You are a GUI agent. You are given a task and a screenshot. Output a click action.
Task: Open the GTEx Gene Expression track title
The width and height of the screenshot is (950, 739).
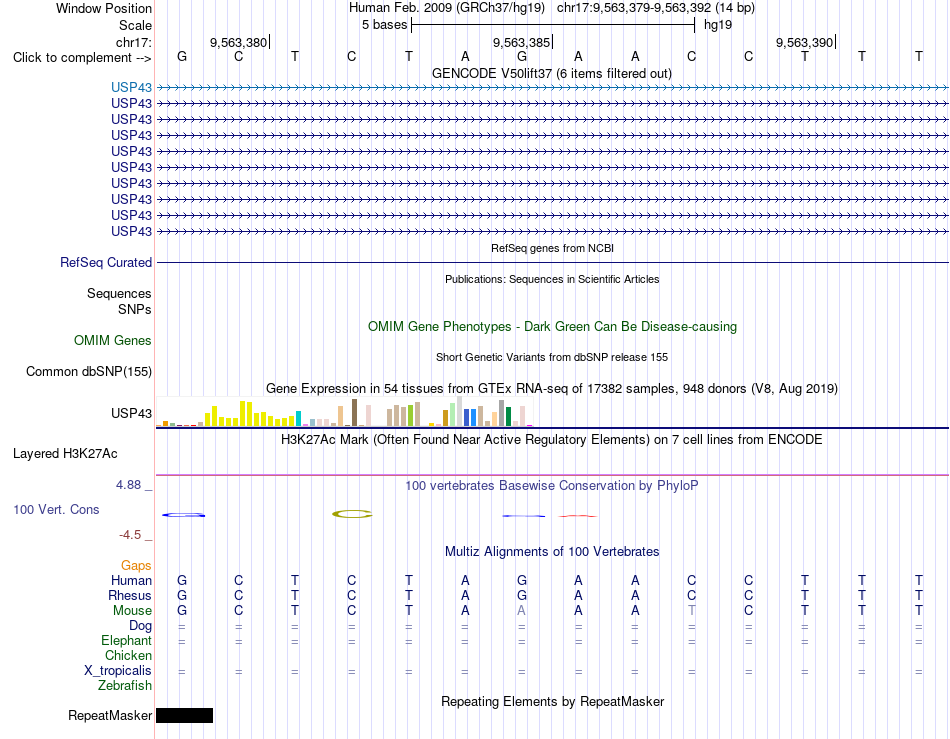tap(552, 388)
